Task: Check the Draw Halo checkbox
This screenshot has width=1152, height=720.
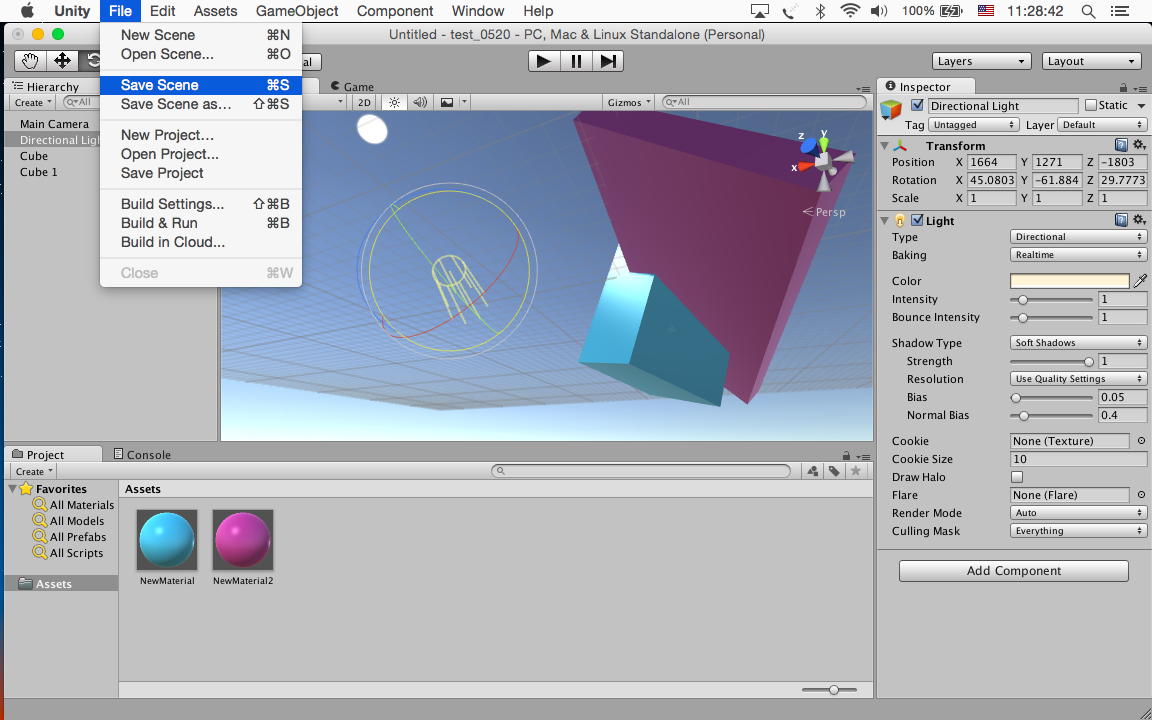Action: [x=1017, y=477]
